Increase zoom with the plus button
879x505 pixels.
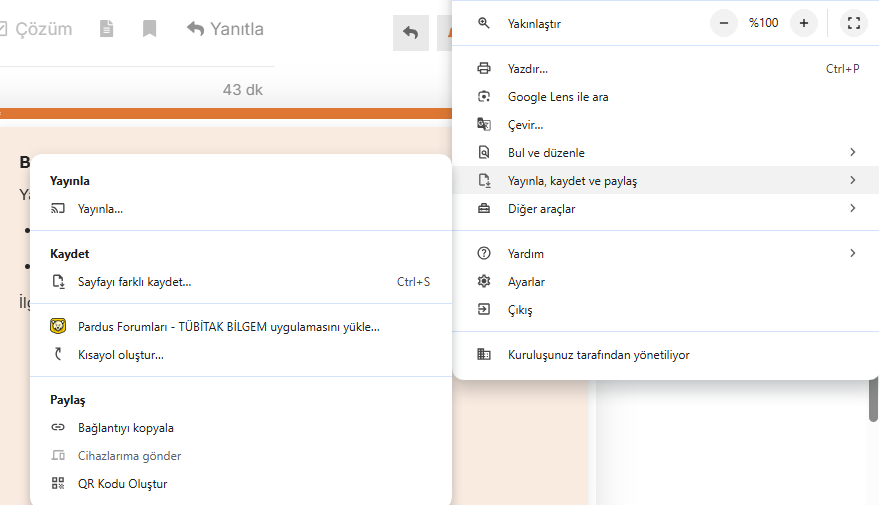803,23
